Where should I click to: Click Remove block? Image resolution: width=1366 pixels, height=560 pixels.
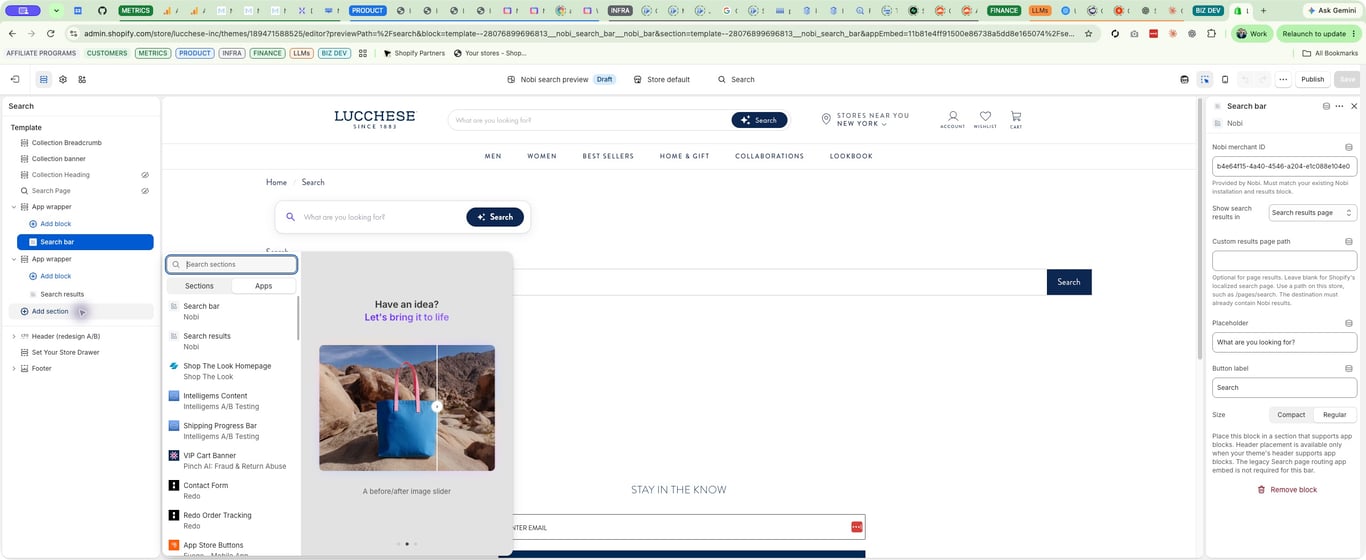click(1287, 490)
